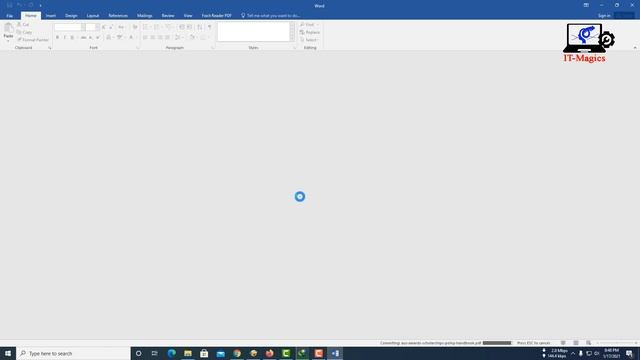Click the Shading paint bucket icon

click(192, 38)
